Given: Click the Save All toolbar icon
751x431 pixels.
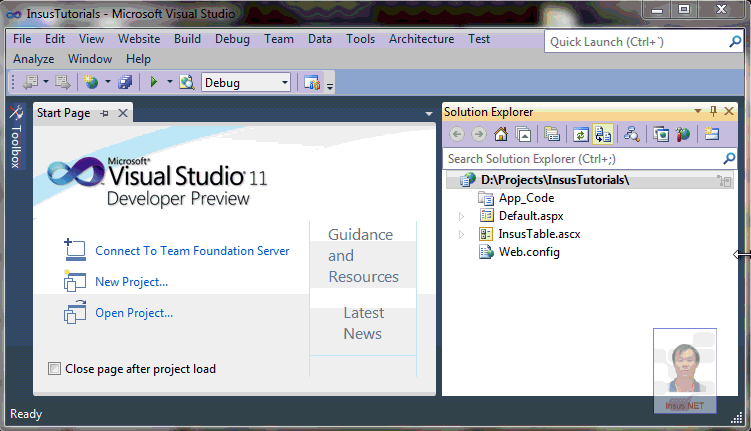Looking at the screenshot, I should pyautogui.click(x=125, y=82).
